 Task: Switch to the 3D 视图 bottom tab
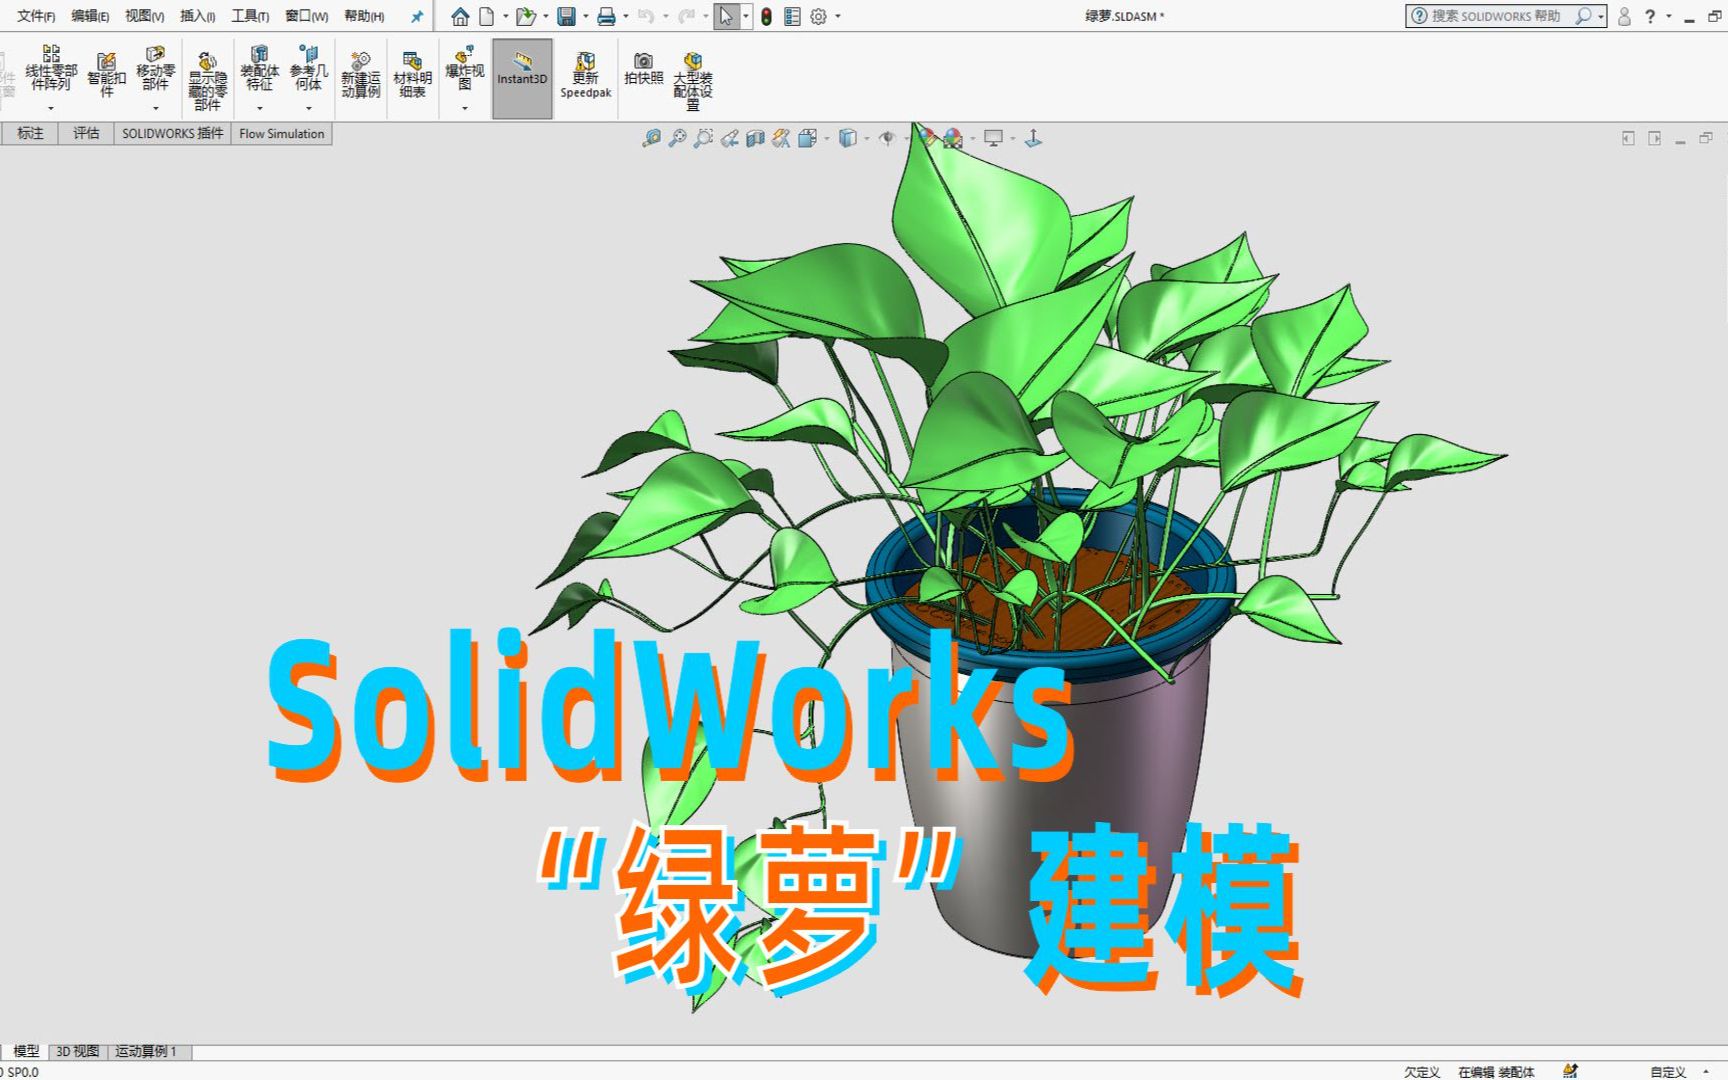77,1051
